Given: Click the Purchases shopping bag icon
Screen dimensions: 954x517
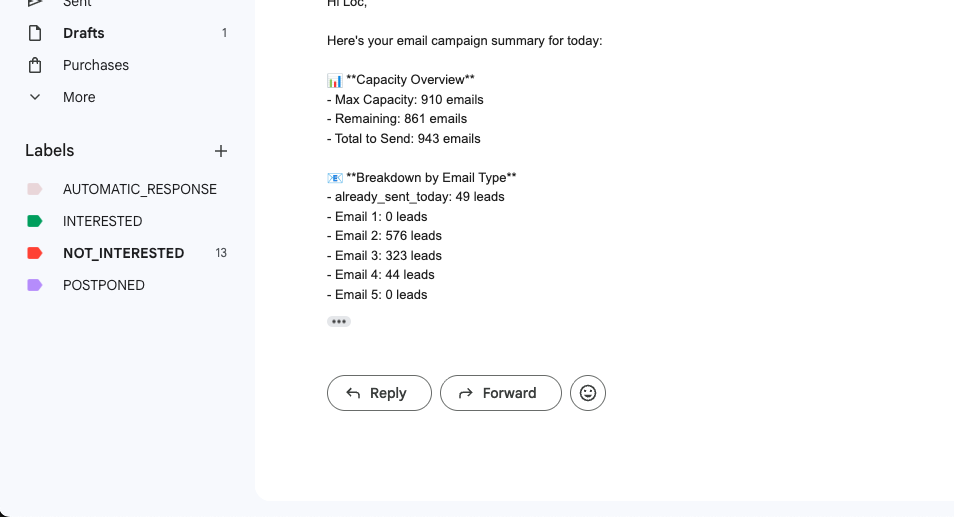Looking at the screenshot, I should pos(35,65).
